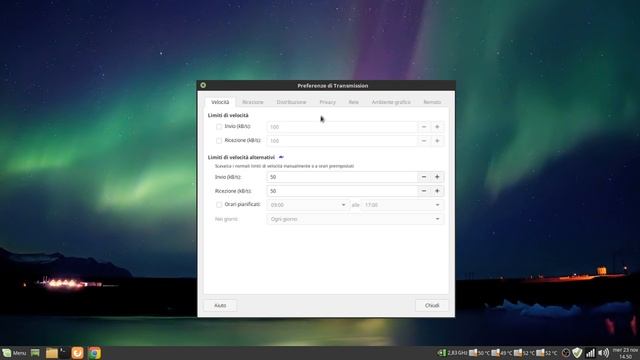The image size is (640, 360).
Task: Click the Chiudi button
Action: (x=432, y=305)
